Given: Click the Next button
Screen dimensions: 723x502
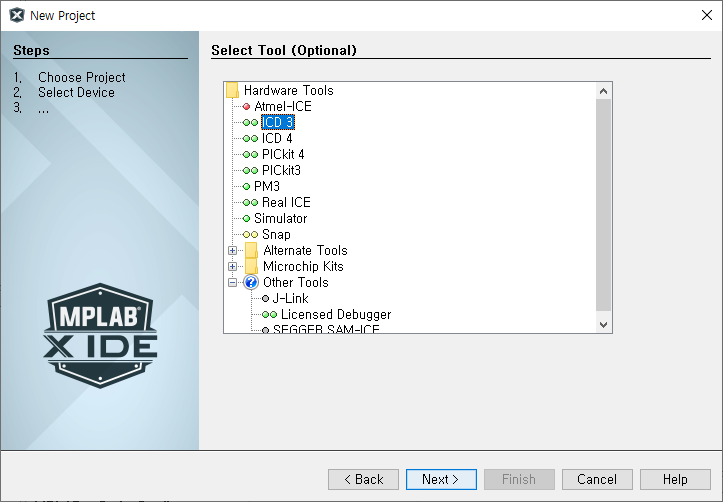Looking at the screenshot, I should (x=441, y=479).
